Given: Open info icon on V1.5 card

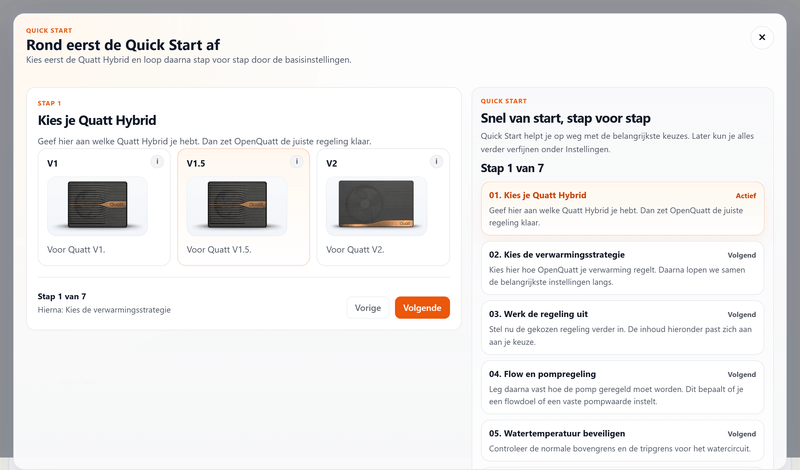Looking at the screenshot, I should click(296, 162).
